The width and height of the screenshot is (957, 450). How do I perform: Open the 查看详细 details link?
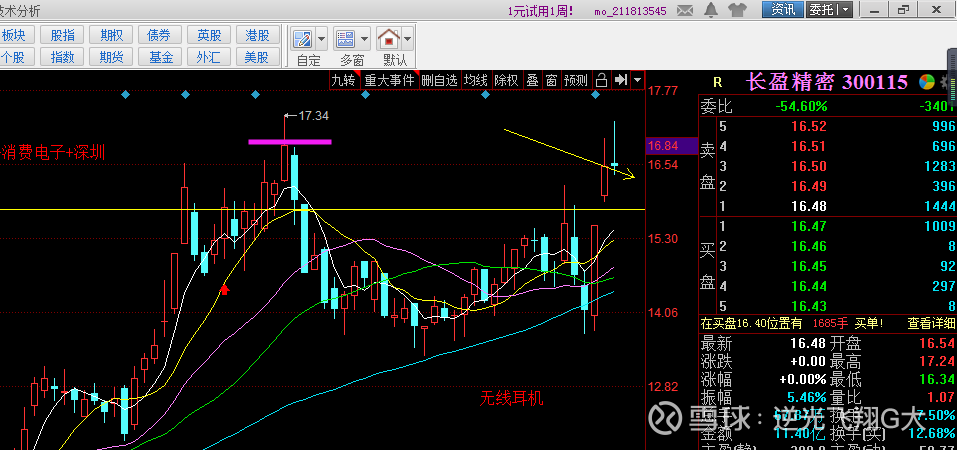(931, 324)
